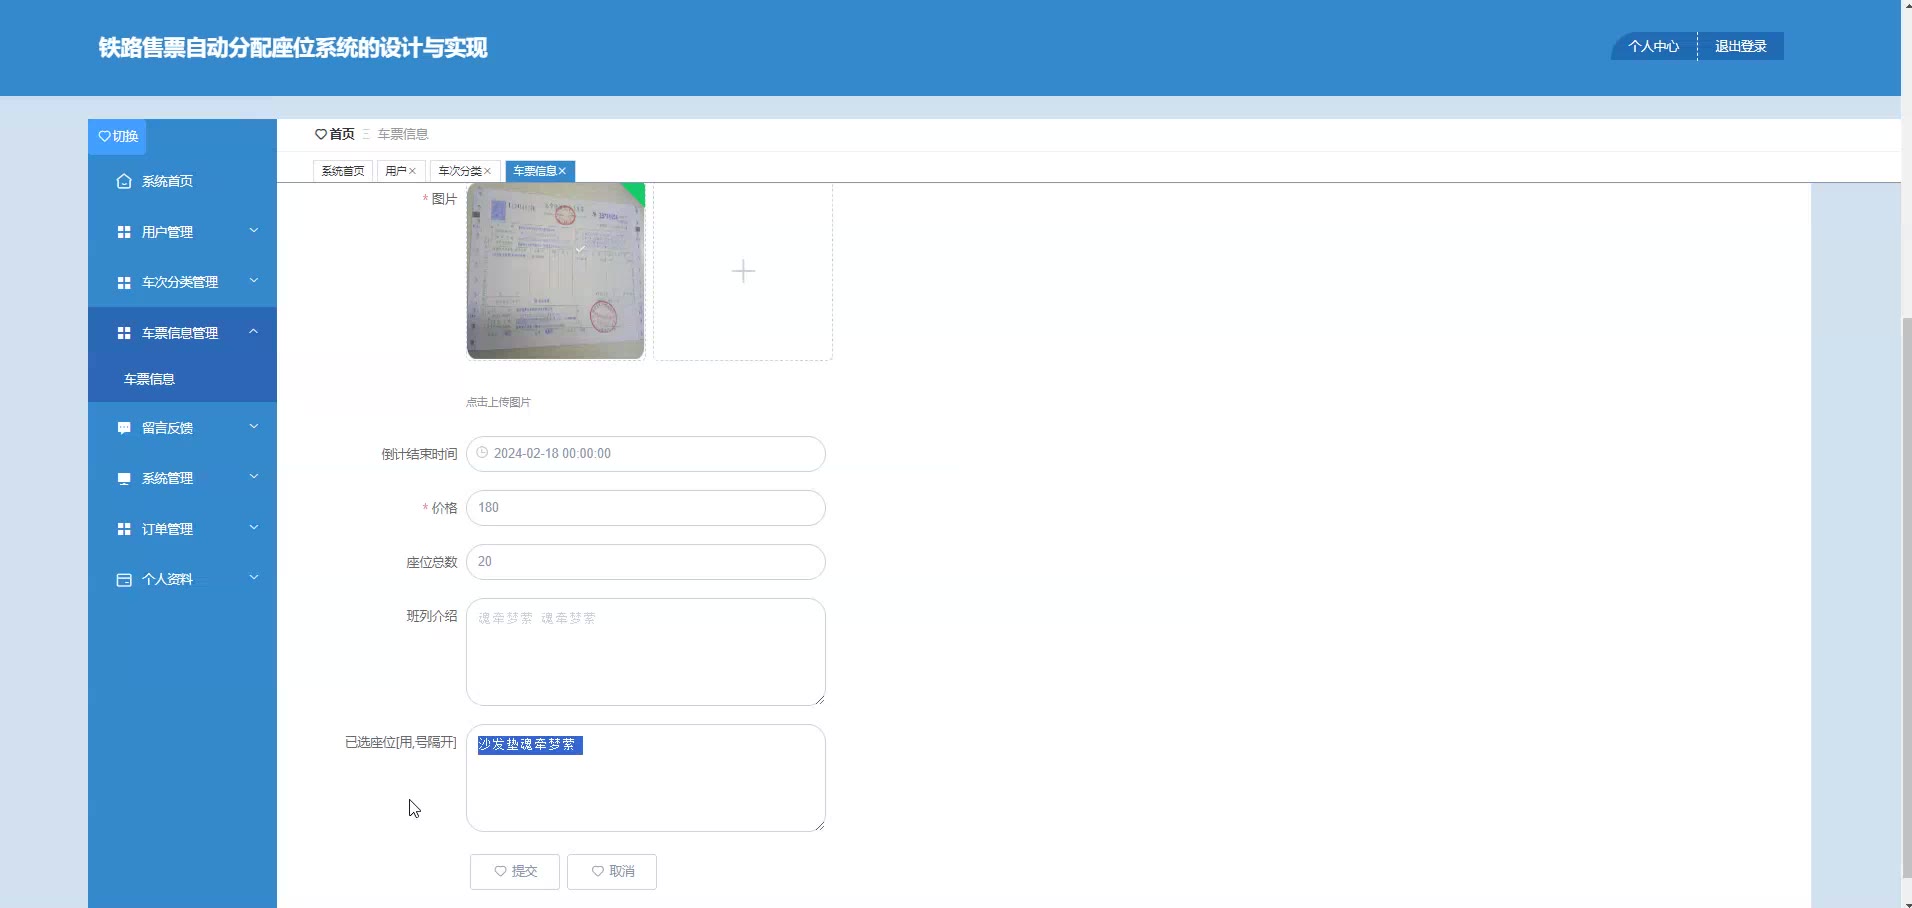Click the 点击上传图片 hint text
Image resolution: width=1912 pixels, height=908 pixels.
tap(498, 402)
